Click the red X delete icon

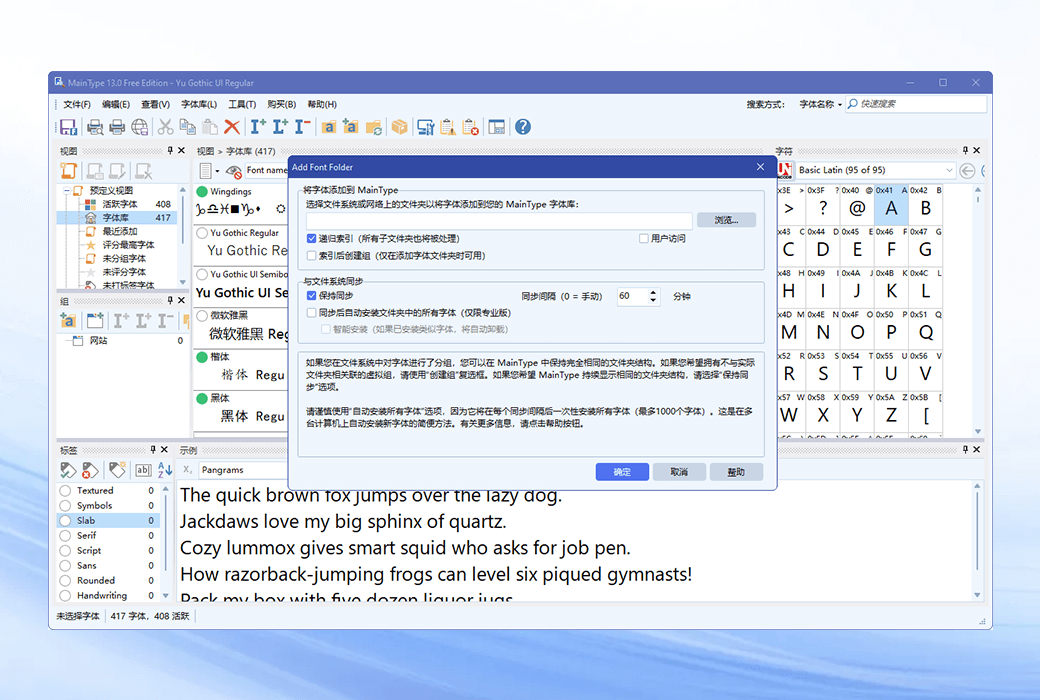coord(231,127)
